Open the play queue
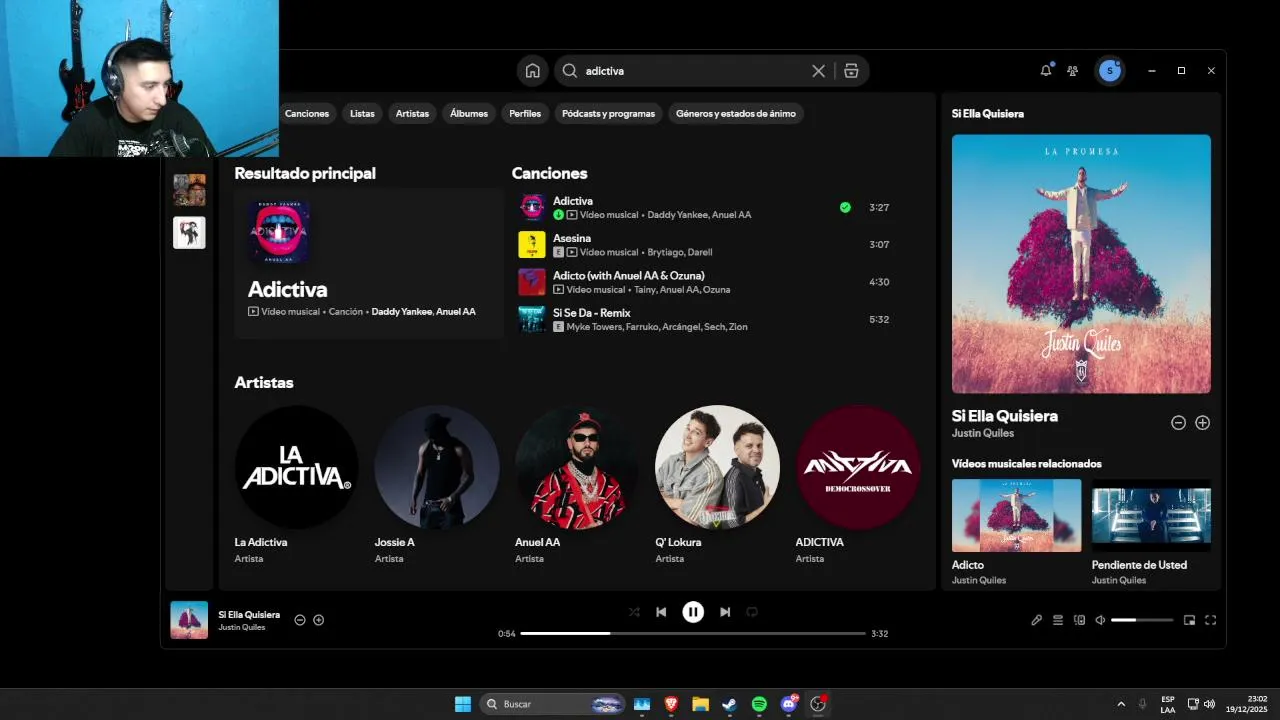 (x=1058, y=620)
